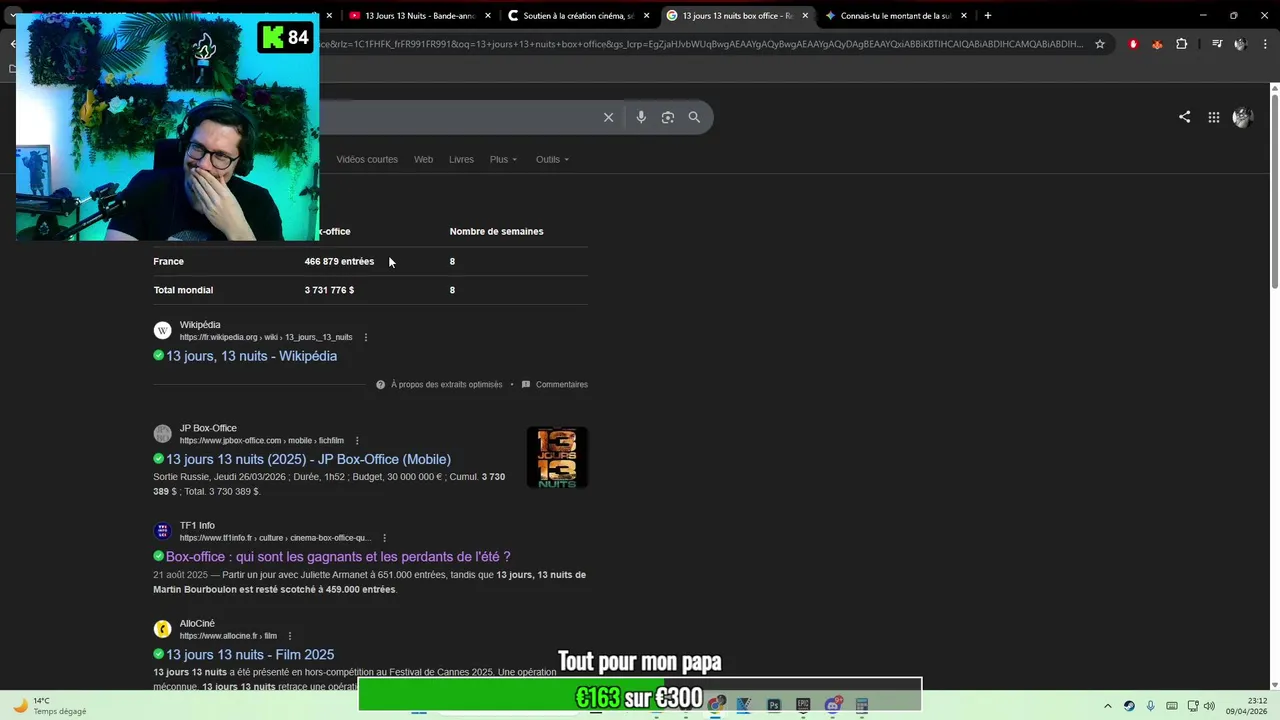Open more options for AlloCiné result

click(x=290, y=636)
